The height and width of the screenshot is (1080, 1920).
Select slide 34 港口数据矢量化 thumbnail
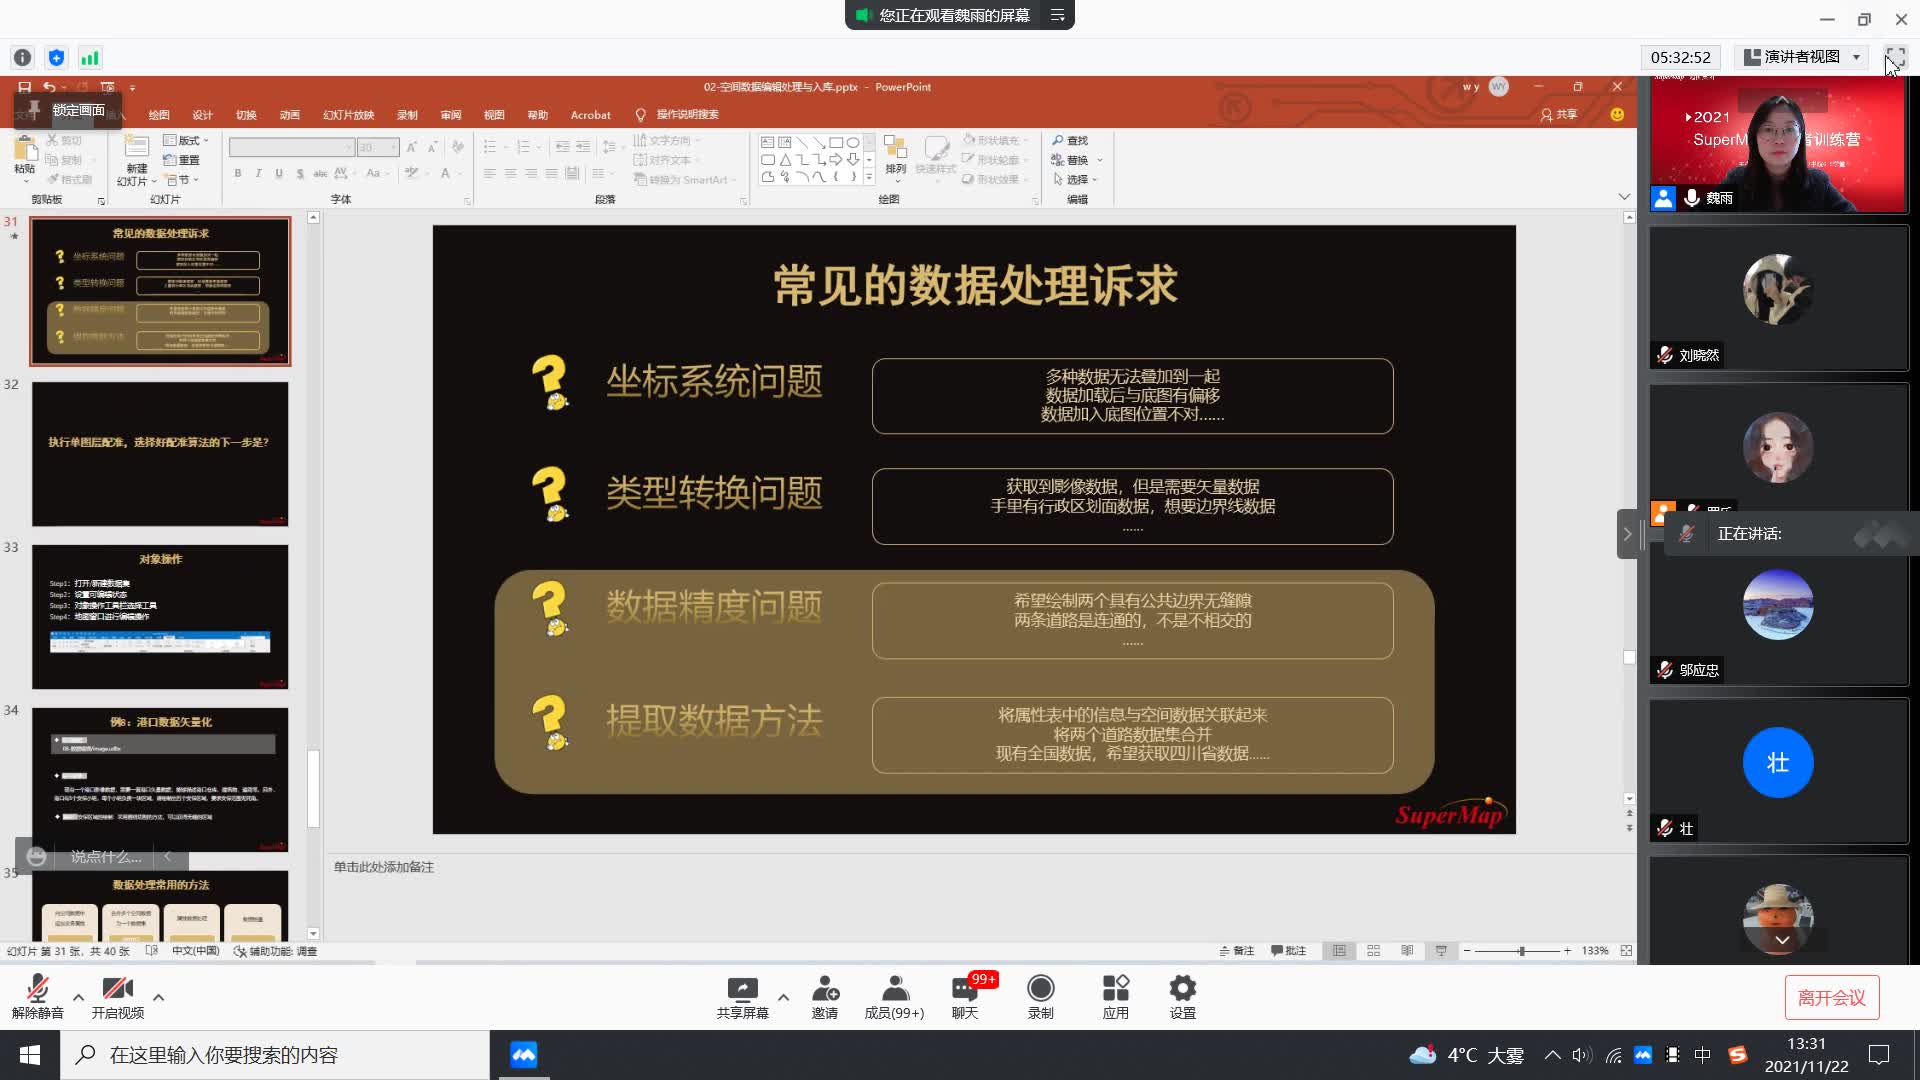point(160,780)
